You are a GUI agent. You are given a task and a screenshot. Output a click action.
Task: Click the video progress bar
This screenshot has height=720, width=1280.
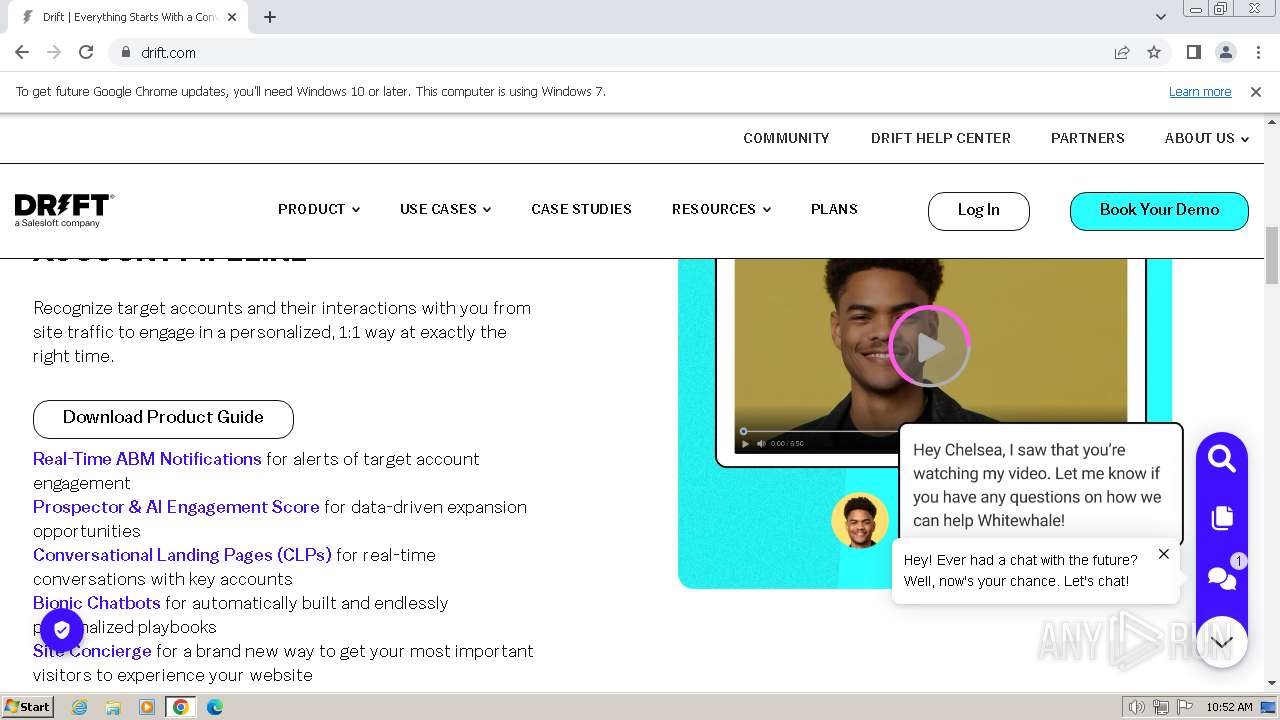[x=820, y=431]
